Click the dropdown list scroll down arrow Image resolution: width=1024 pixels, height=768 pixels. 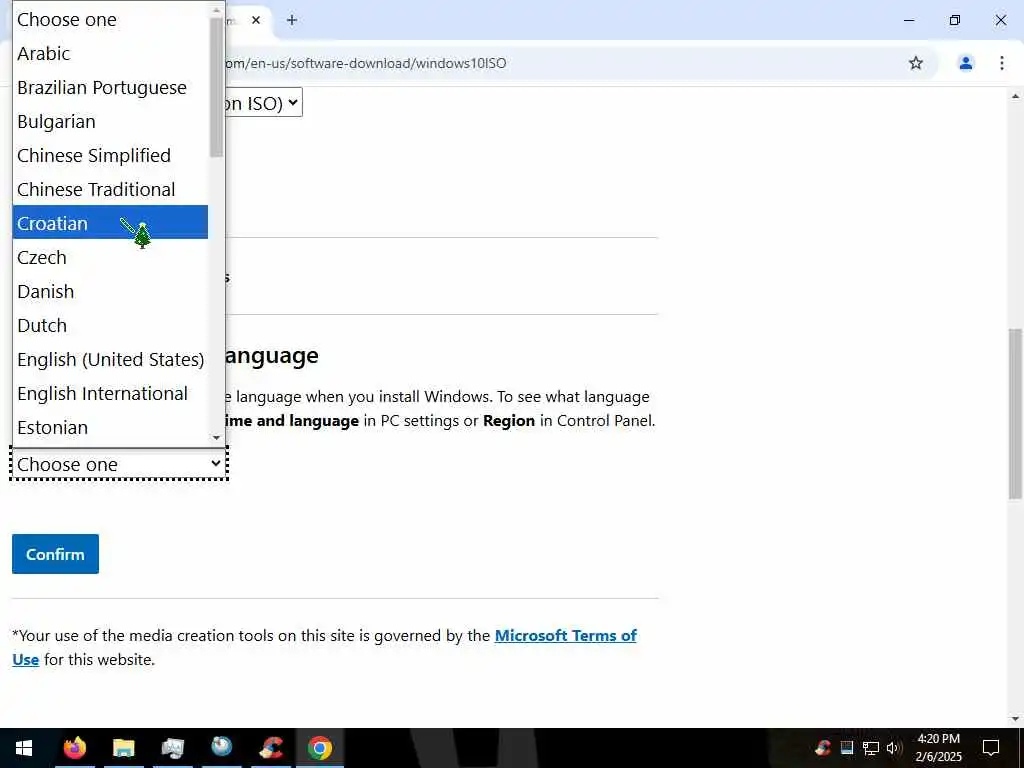click(216, 438)
